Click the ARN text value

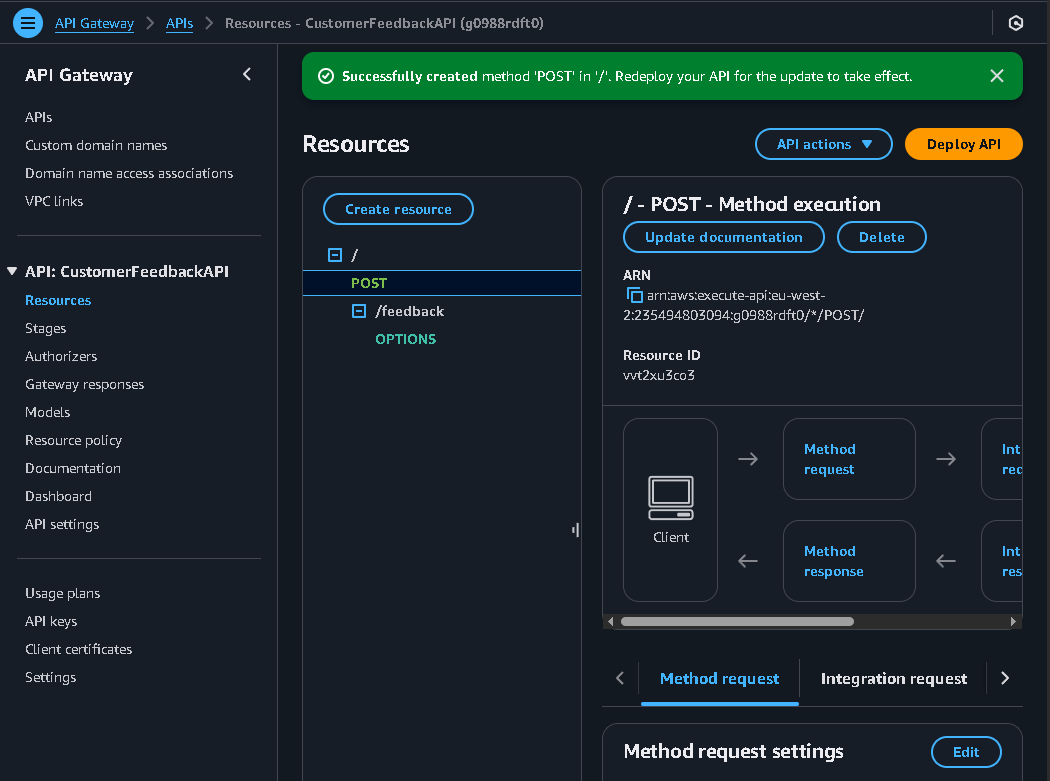(743, 305)
